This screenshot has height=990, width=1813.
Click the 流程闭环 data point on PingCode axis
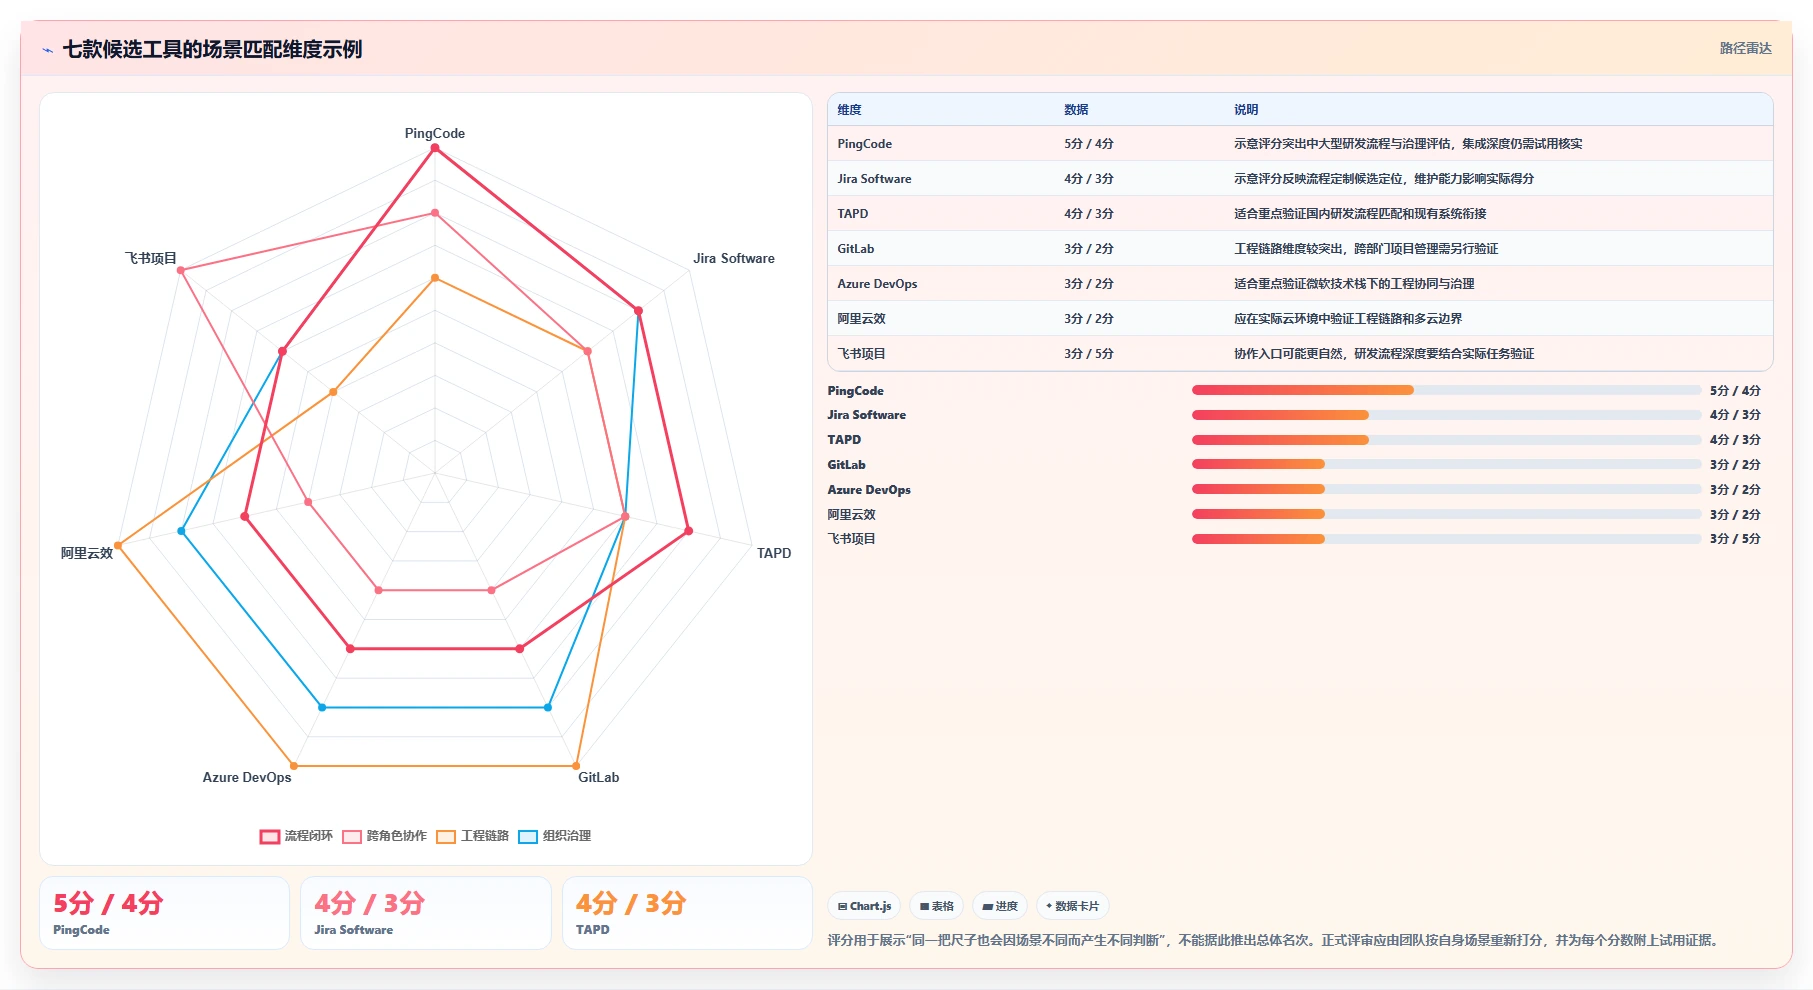(x=435, y=148)
